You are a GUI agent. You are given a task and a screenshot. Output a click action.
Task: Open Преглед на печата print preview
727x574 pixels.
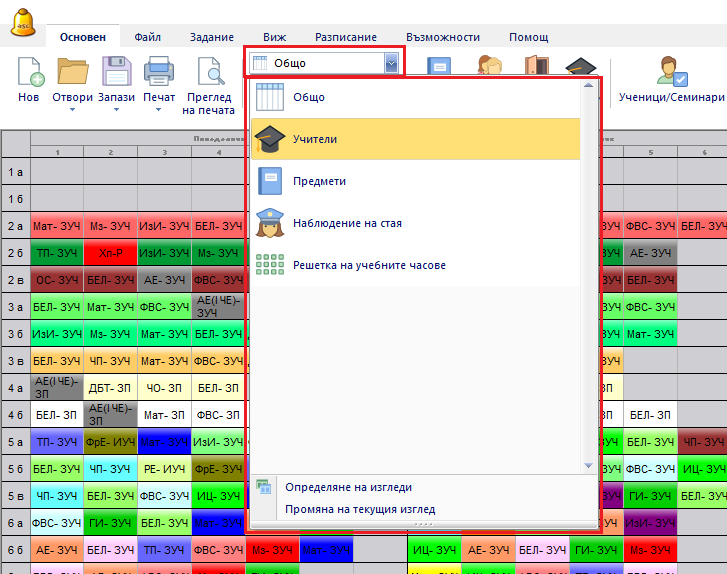pos(209,73)
